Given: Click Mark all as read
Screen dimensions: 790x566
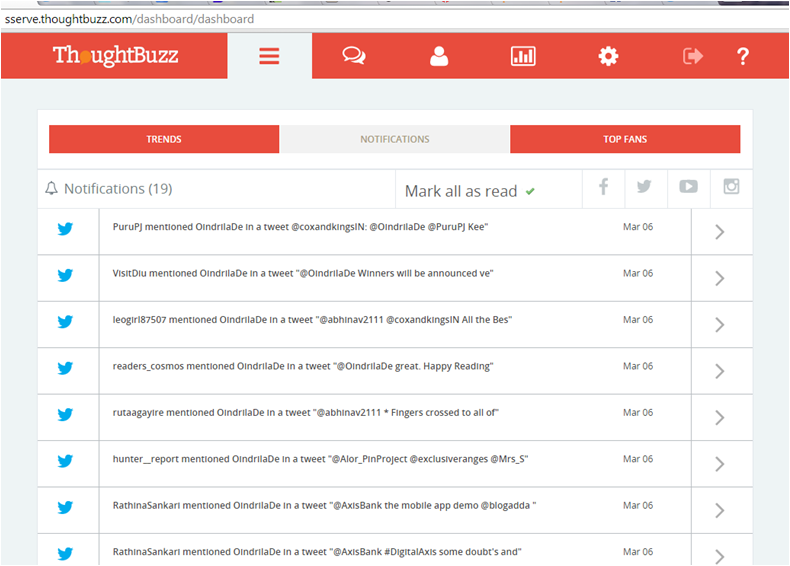Looking at the screenshot, I should 470,191.
